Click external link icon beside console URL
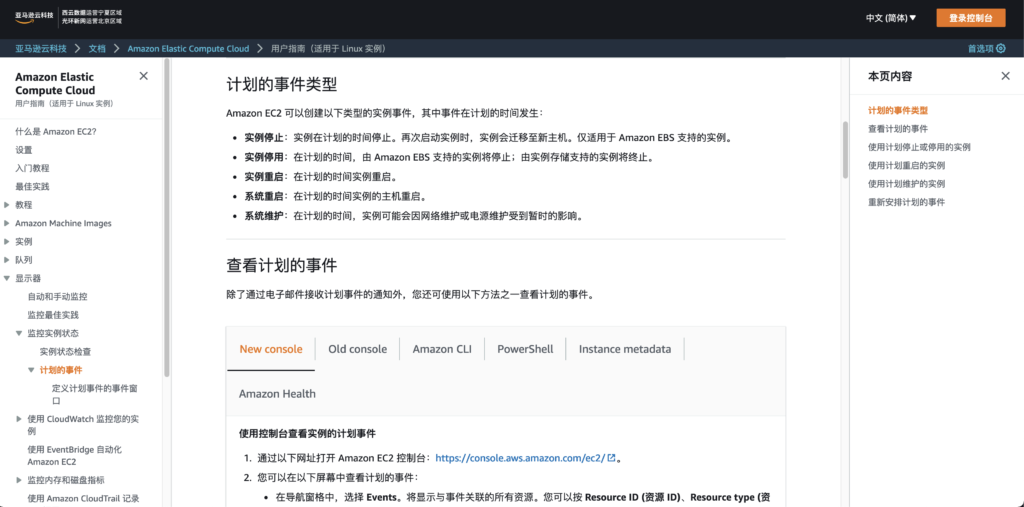Viewport: 1024px width, 507px height. pyautogui.click(x=611, y=458)
